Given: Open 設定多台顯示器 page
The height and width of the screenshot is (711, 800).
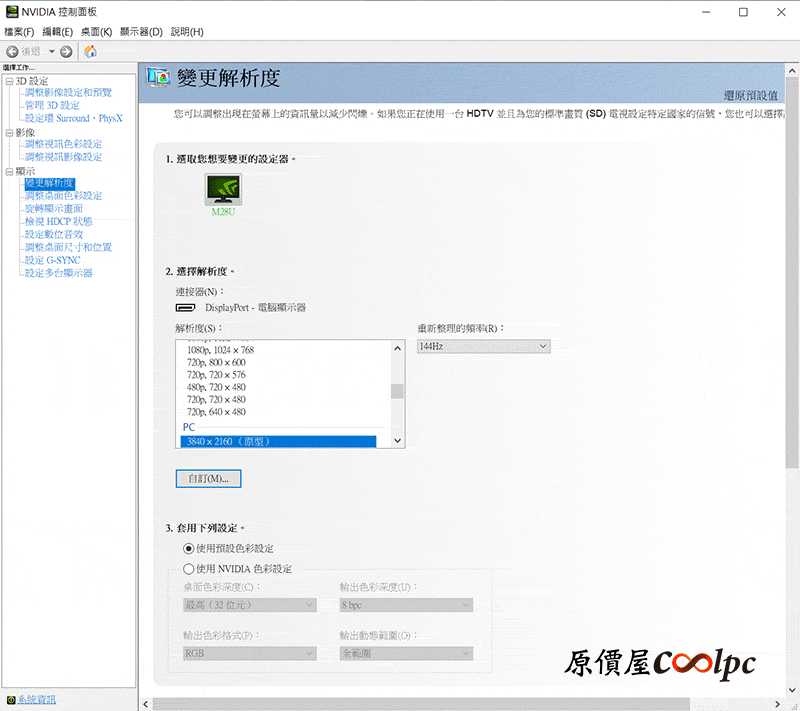Looking at the screenshot, I should [59, 273].
